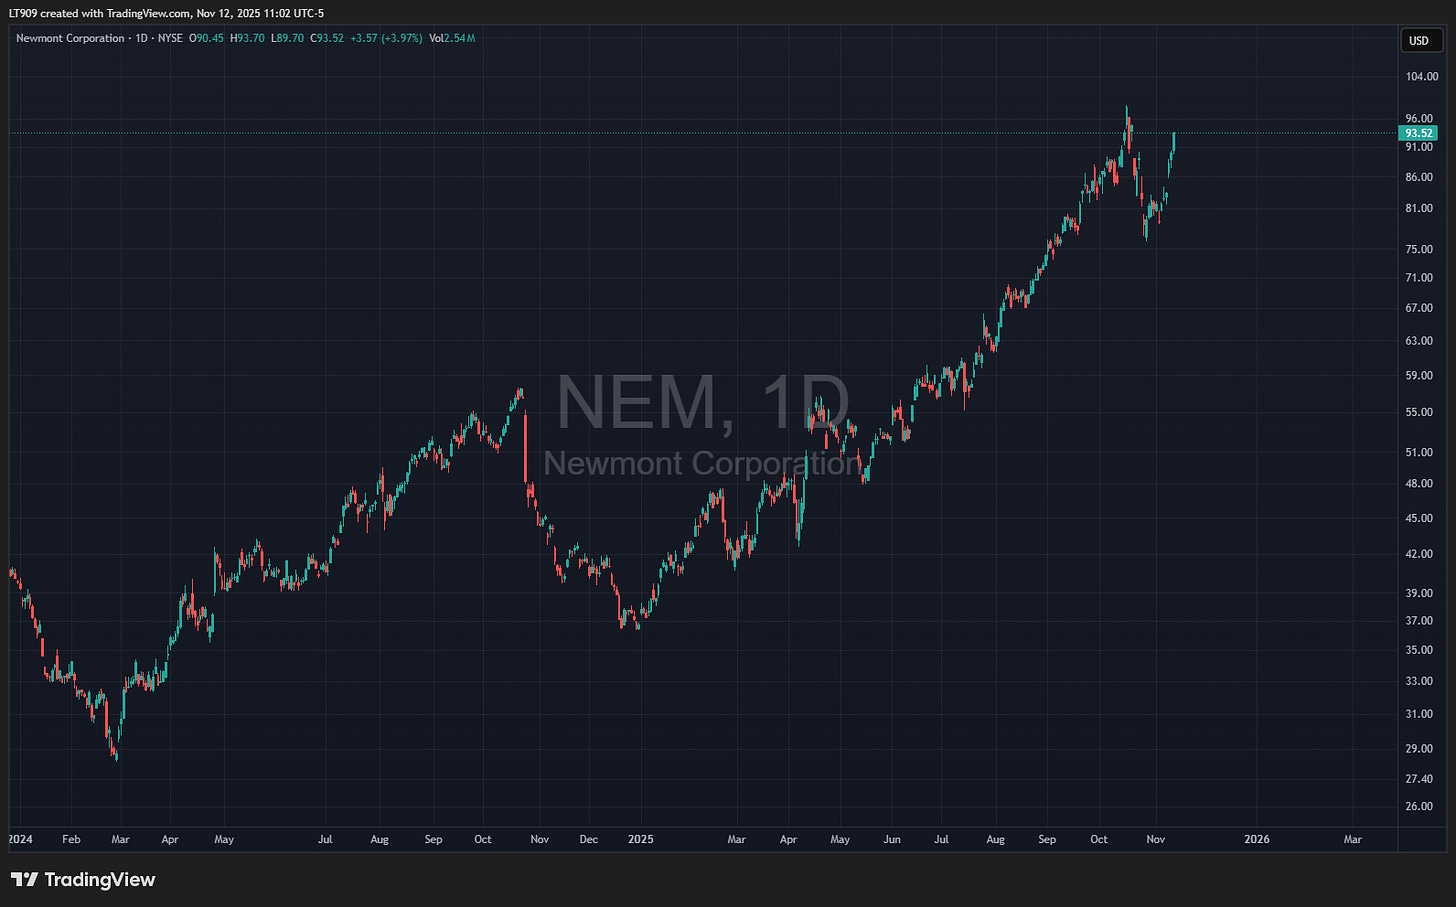Screen dimensions: 1456x907
Task: Click the 29.00 price axis label
Action: click(1419, 749)
